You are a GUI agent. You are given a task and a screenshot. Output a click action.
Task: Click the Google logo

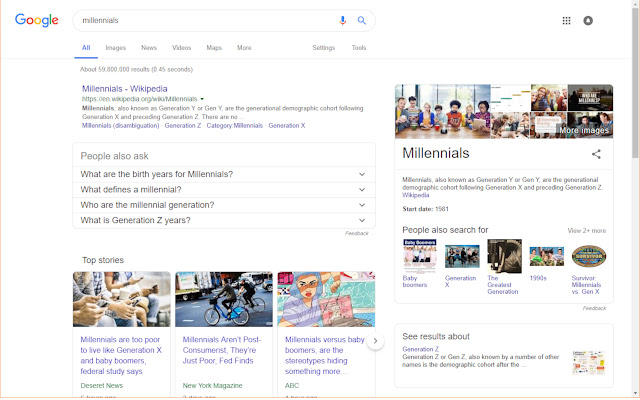pos(37,20)
